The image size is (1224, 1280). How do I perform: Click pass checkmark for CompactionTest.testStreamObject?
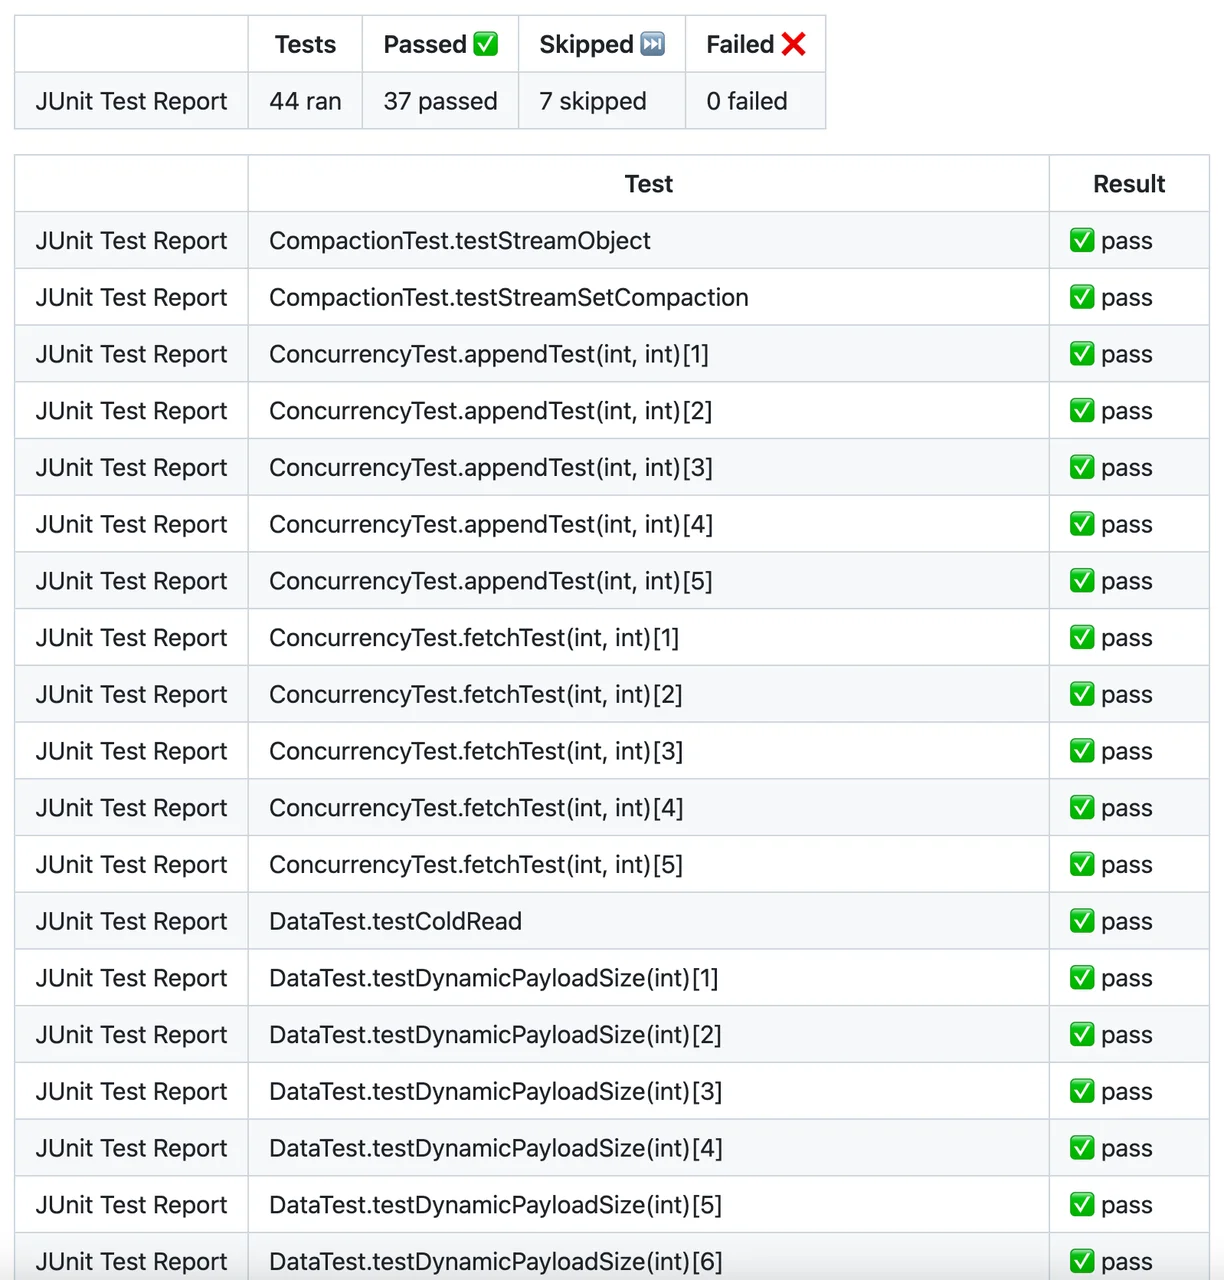pyautogui.click(x=1082, y=240)
